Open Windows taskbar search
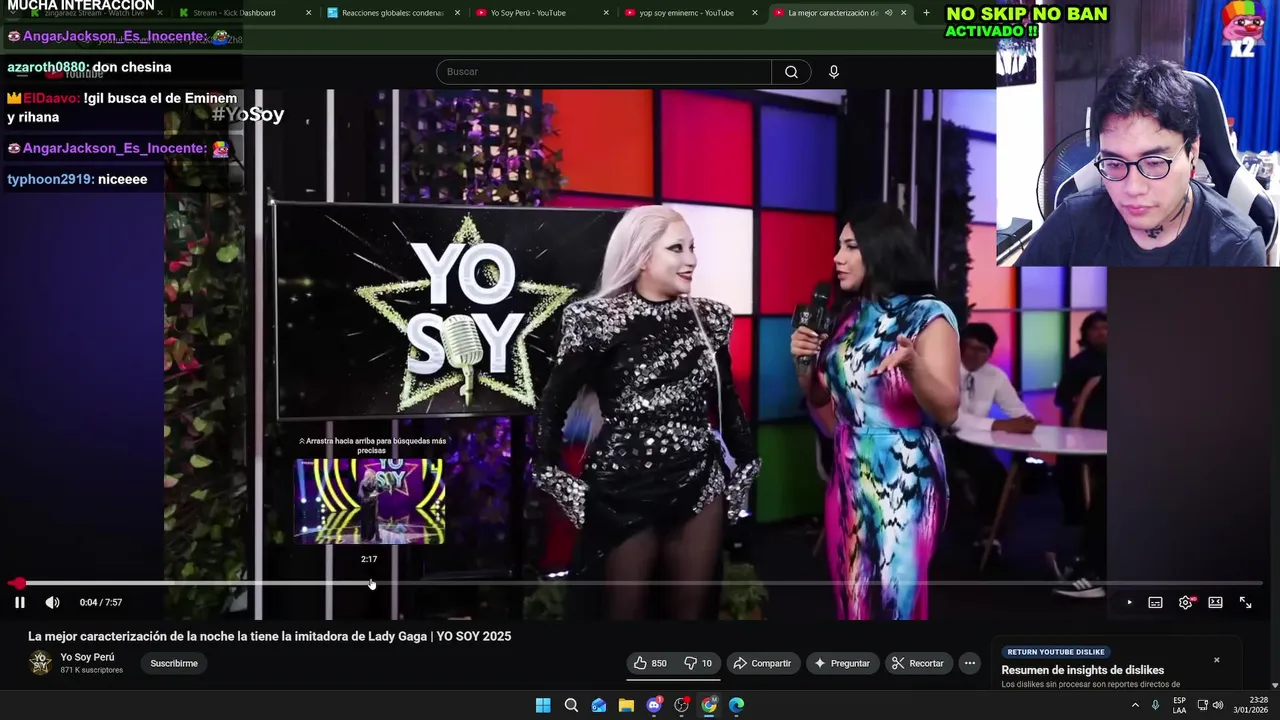Viewport: 1280px width, 720px height. pyautogui.click(x=571, y=705)
